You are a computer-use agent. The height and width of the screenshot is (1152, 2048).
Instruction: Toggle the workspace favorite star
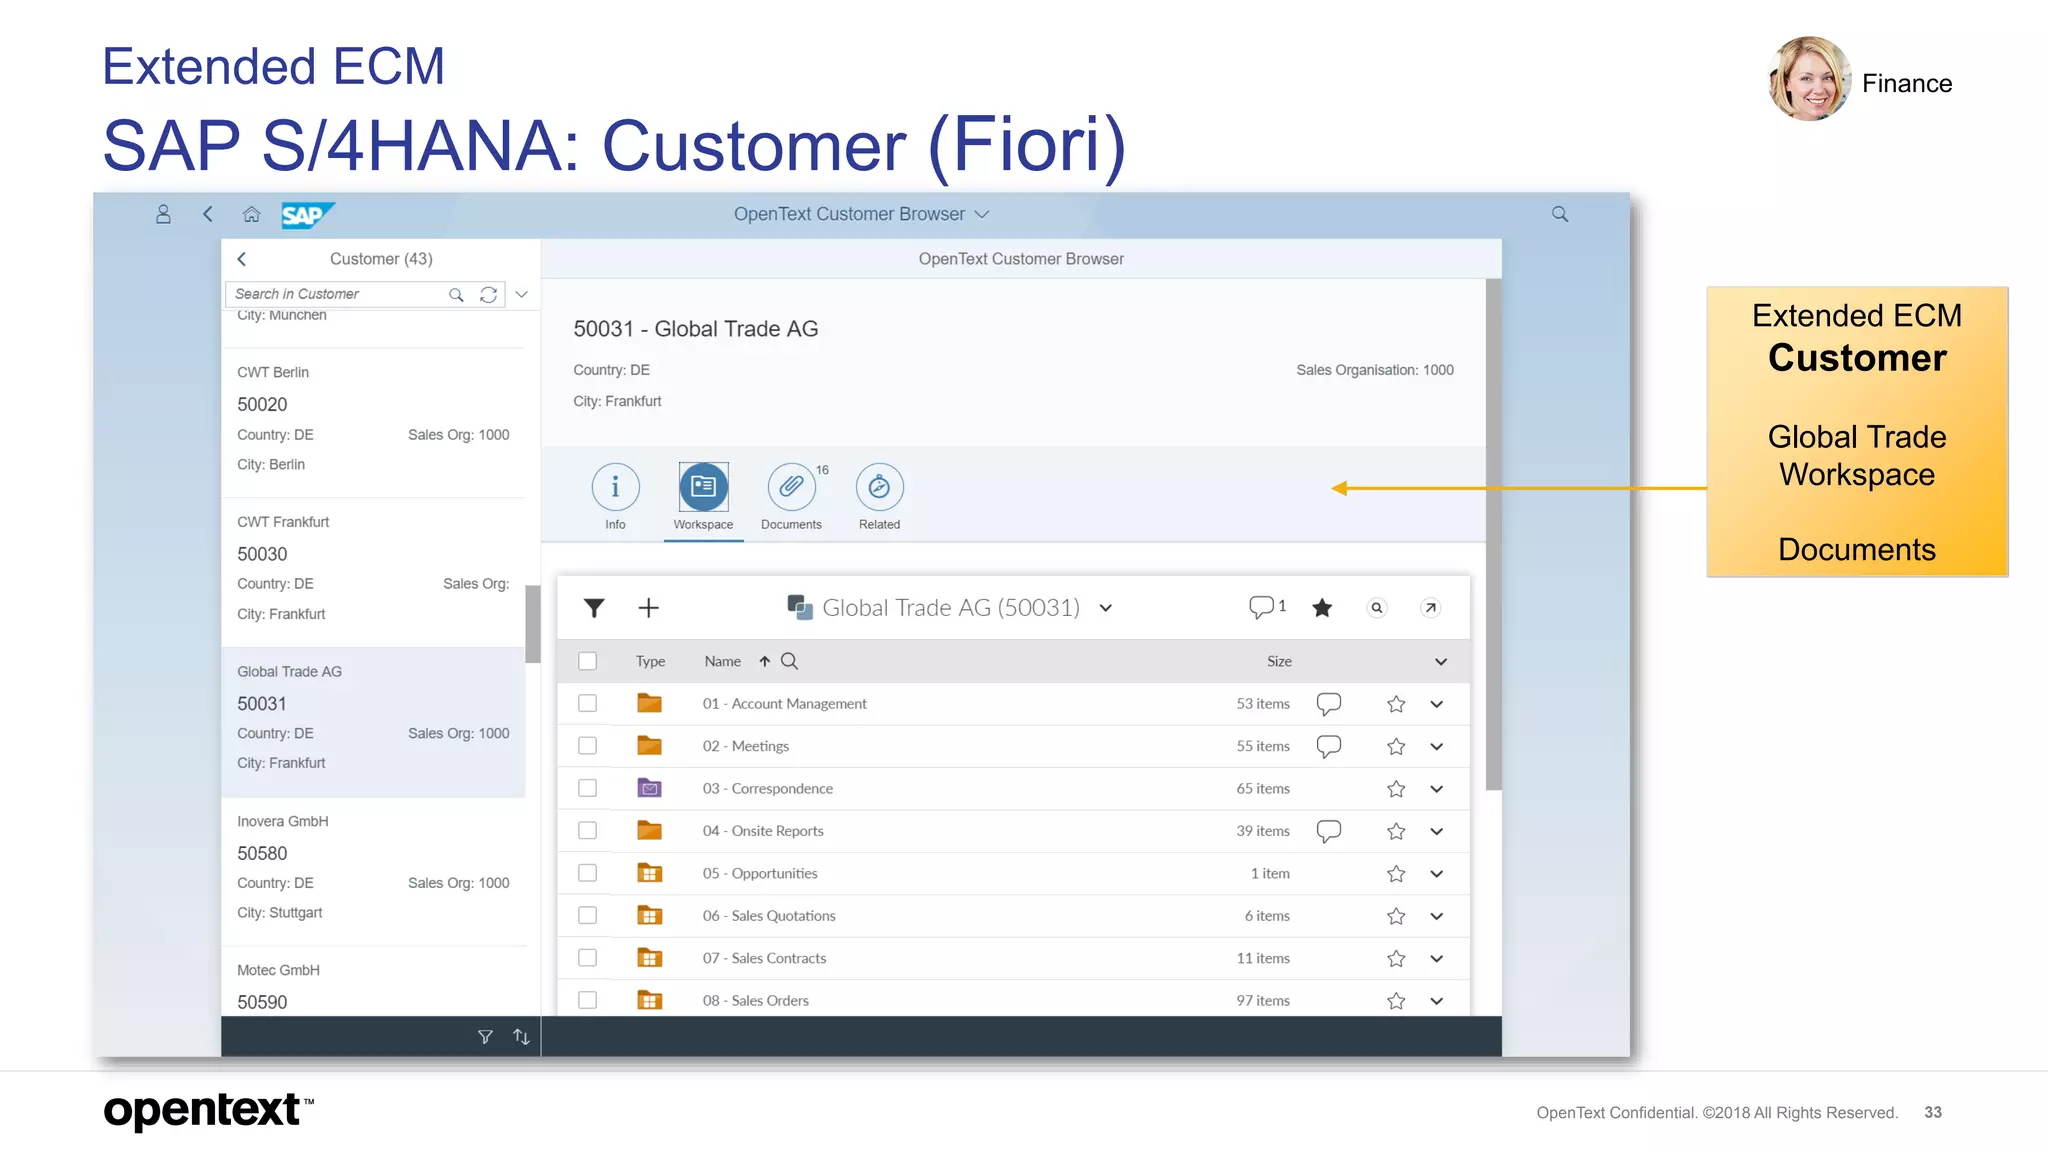pyautogui.click(x=1322, y=608)
